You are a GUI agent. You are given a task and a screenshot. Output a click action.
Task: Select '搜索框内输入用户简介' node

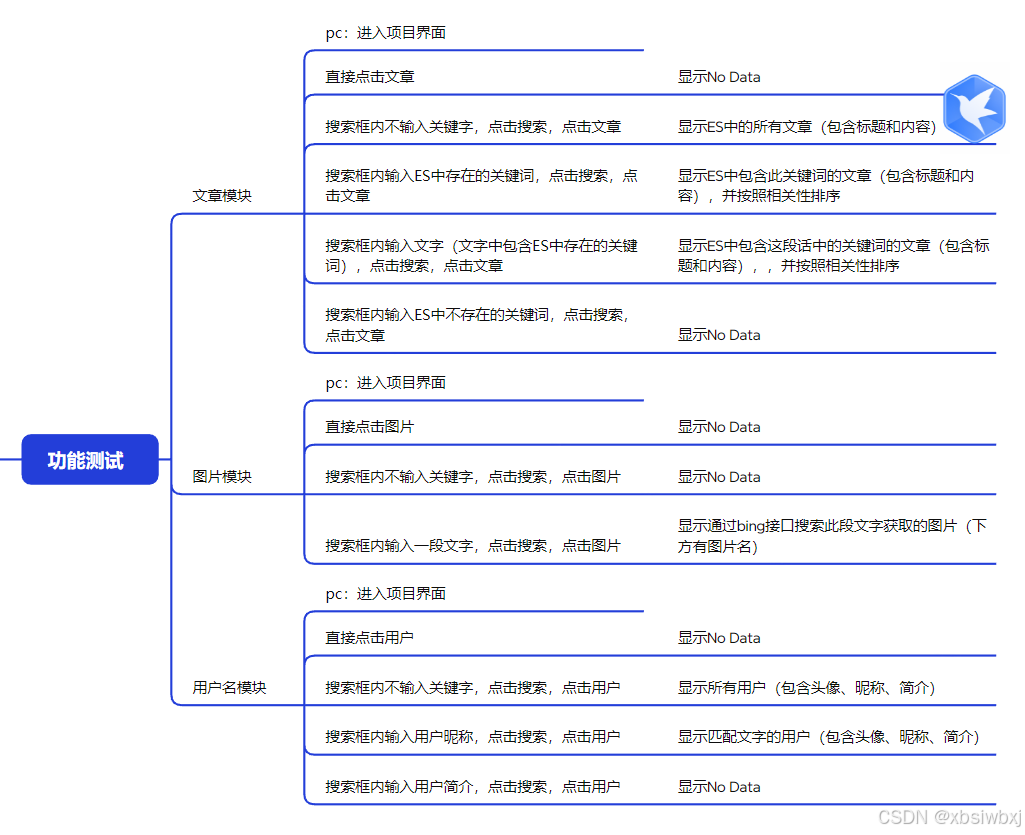[473, 786]
